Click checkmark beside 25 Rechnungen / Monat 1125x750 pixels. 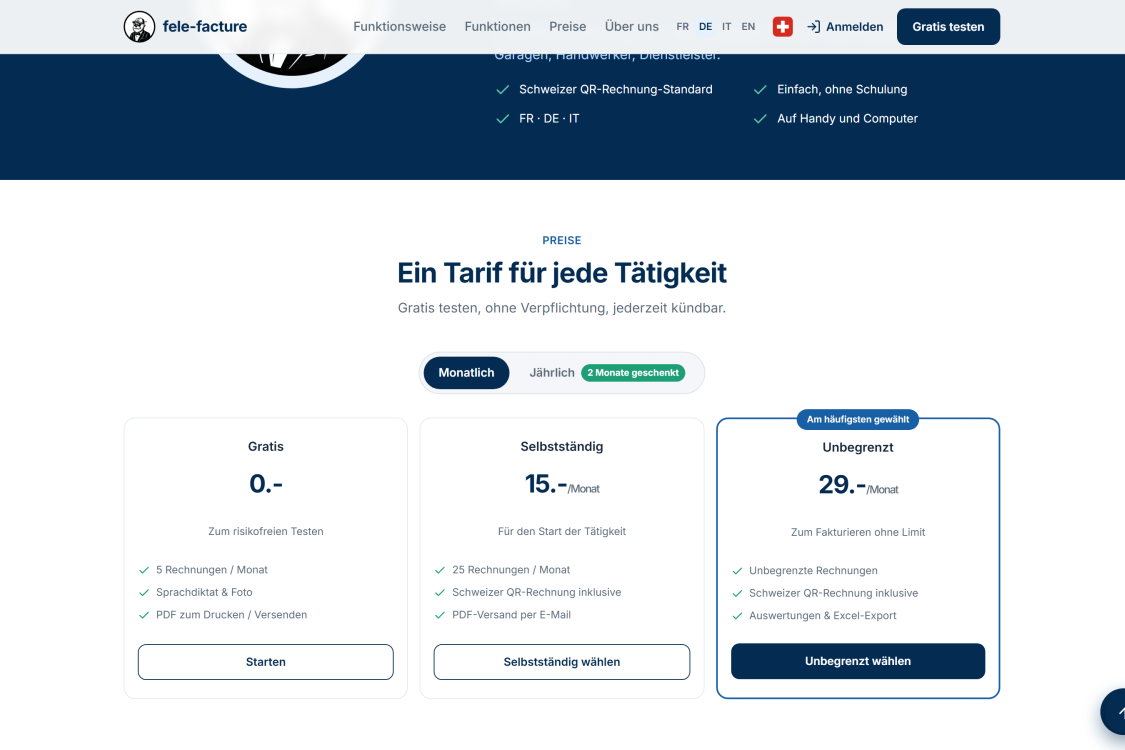click(440, 570)
